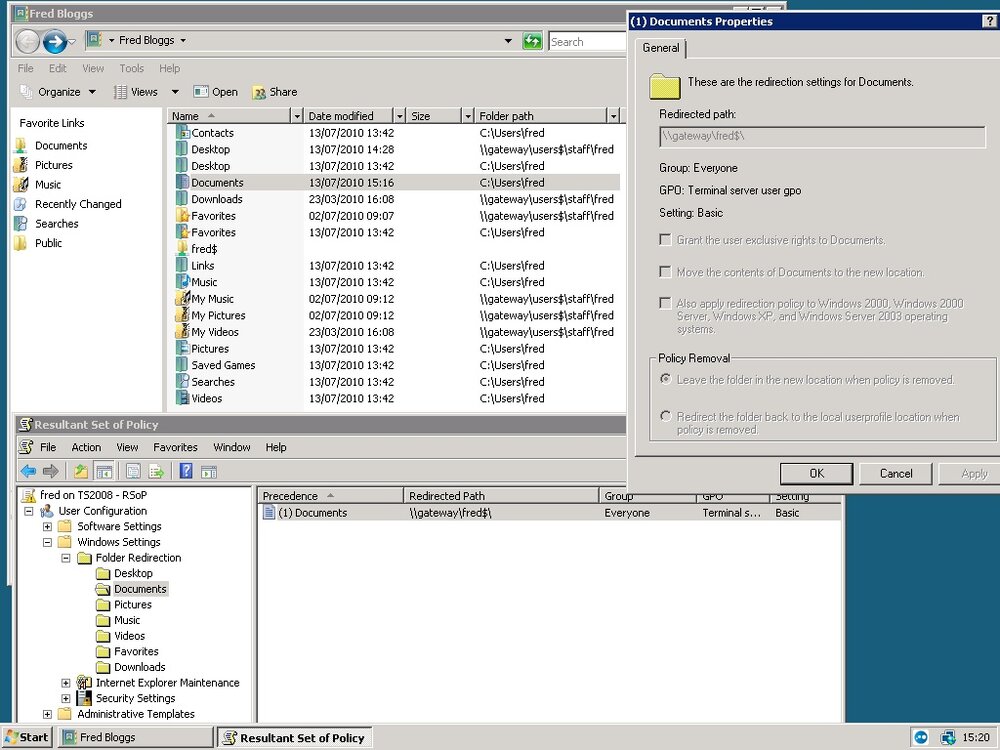Click the Back navigation button in Fred Bloggs window
The width and height of the screenshot is (1000, 750).
click(x=27, y=42)
